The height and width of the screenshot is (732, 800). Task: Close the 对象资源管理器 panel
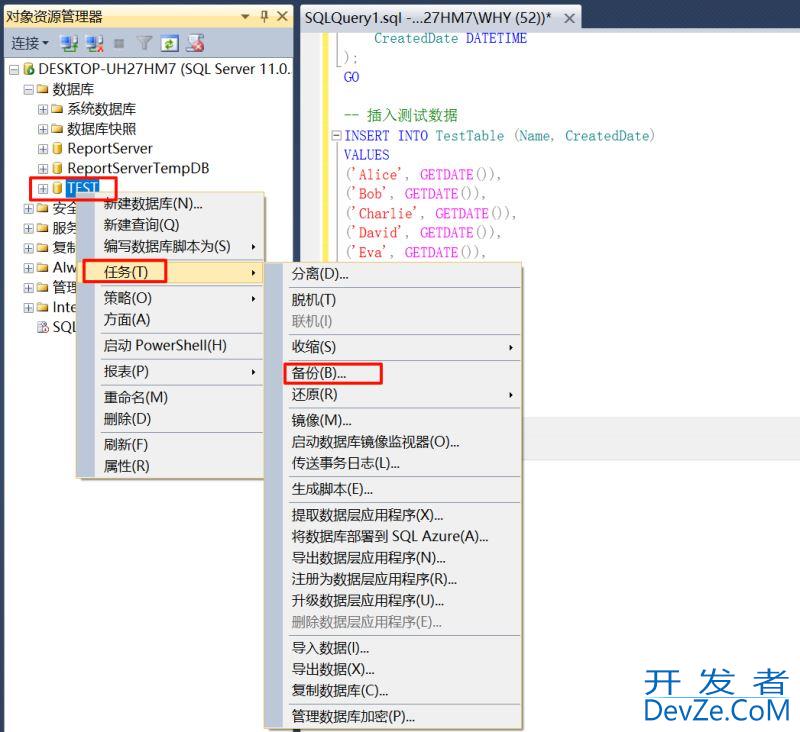click(282, 17)
